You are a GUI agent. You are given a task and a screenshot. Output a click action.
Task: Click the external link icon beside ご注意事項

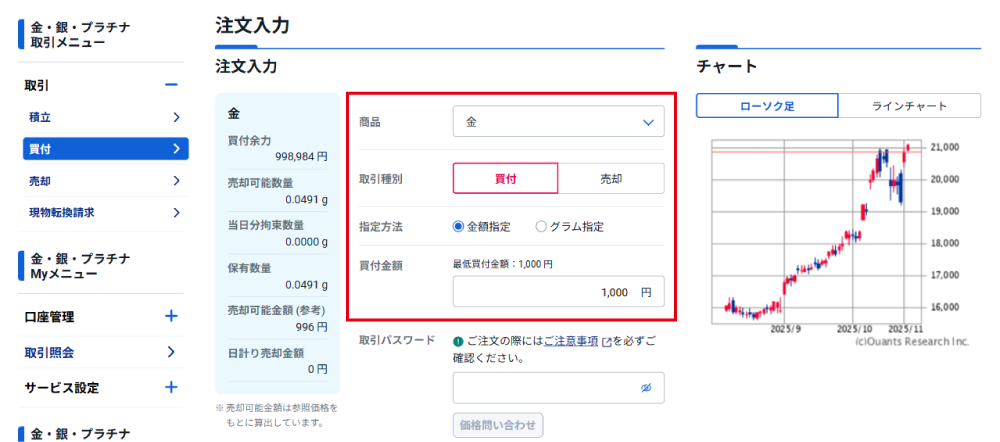[606, 341]
